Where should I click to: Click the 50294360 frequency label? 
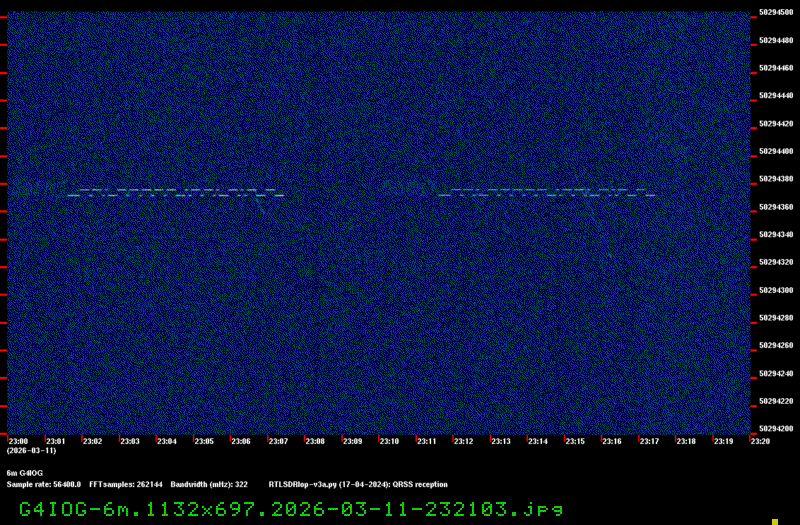click(x=776, y=207)
